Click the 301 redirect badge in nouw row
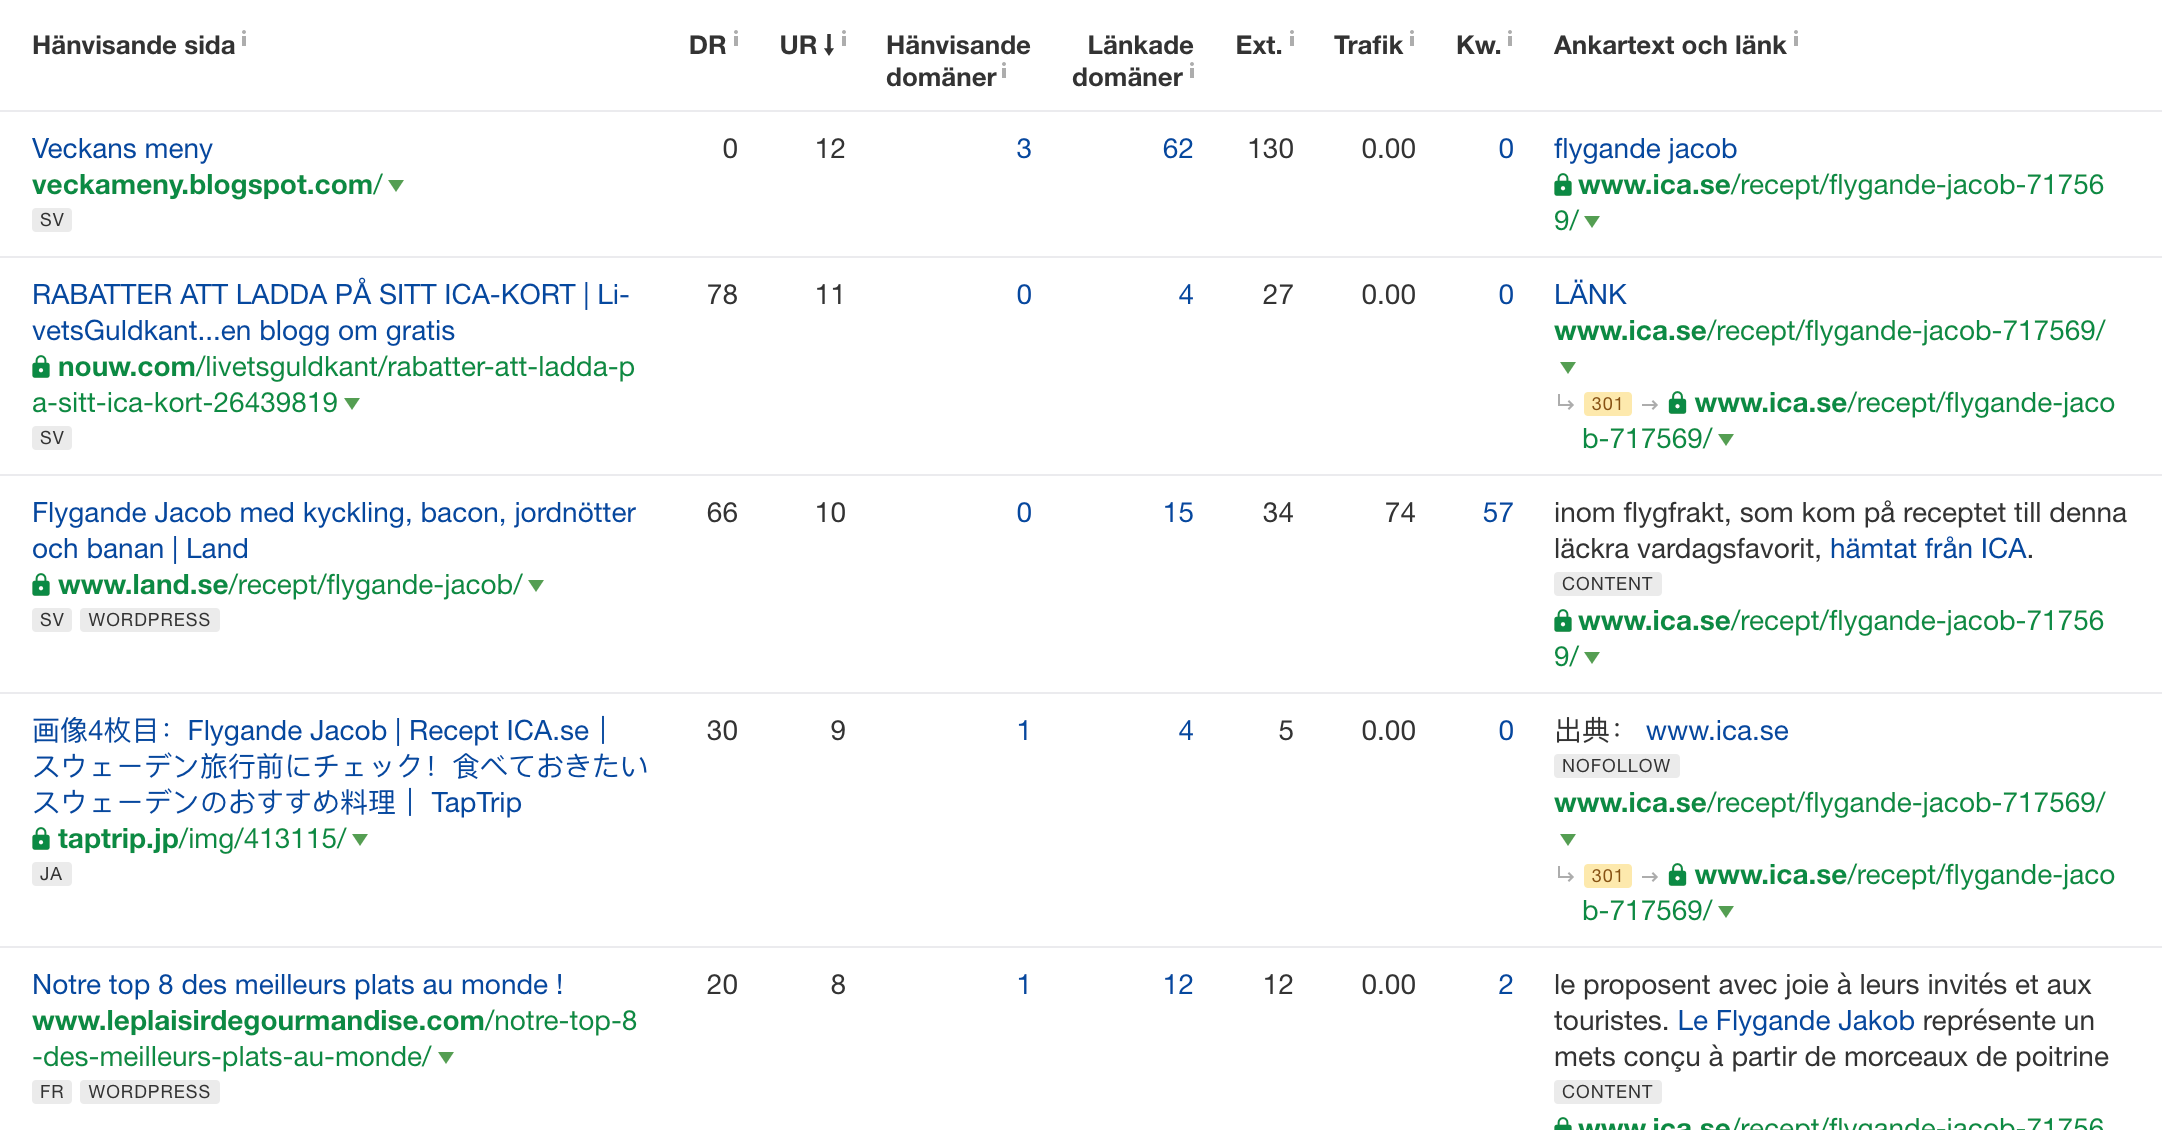This screenshot has height=1130, width=2162. (1607, 404)
